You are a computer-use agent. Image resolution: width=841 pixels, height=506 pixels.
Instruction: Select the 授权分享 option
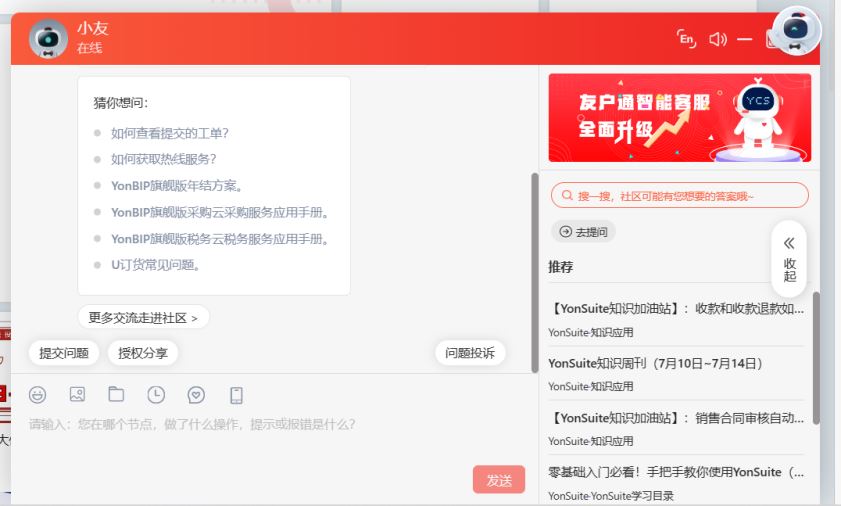click(143, 353)
